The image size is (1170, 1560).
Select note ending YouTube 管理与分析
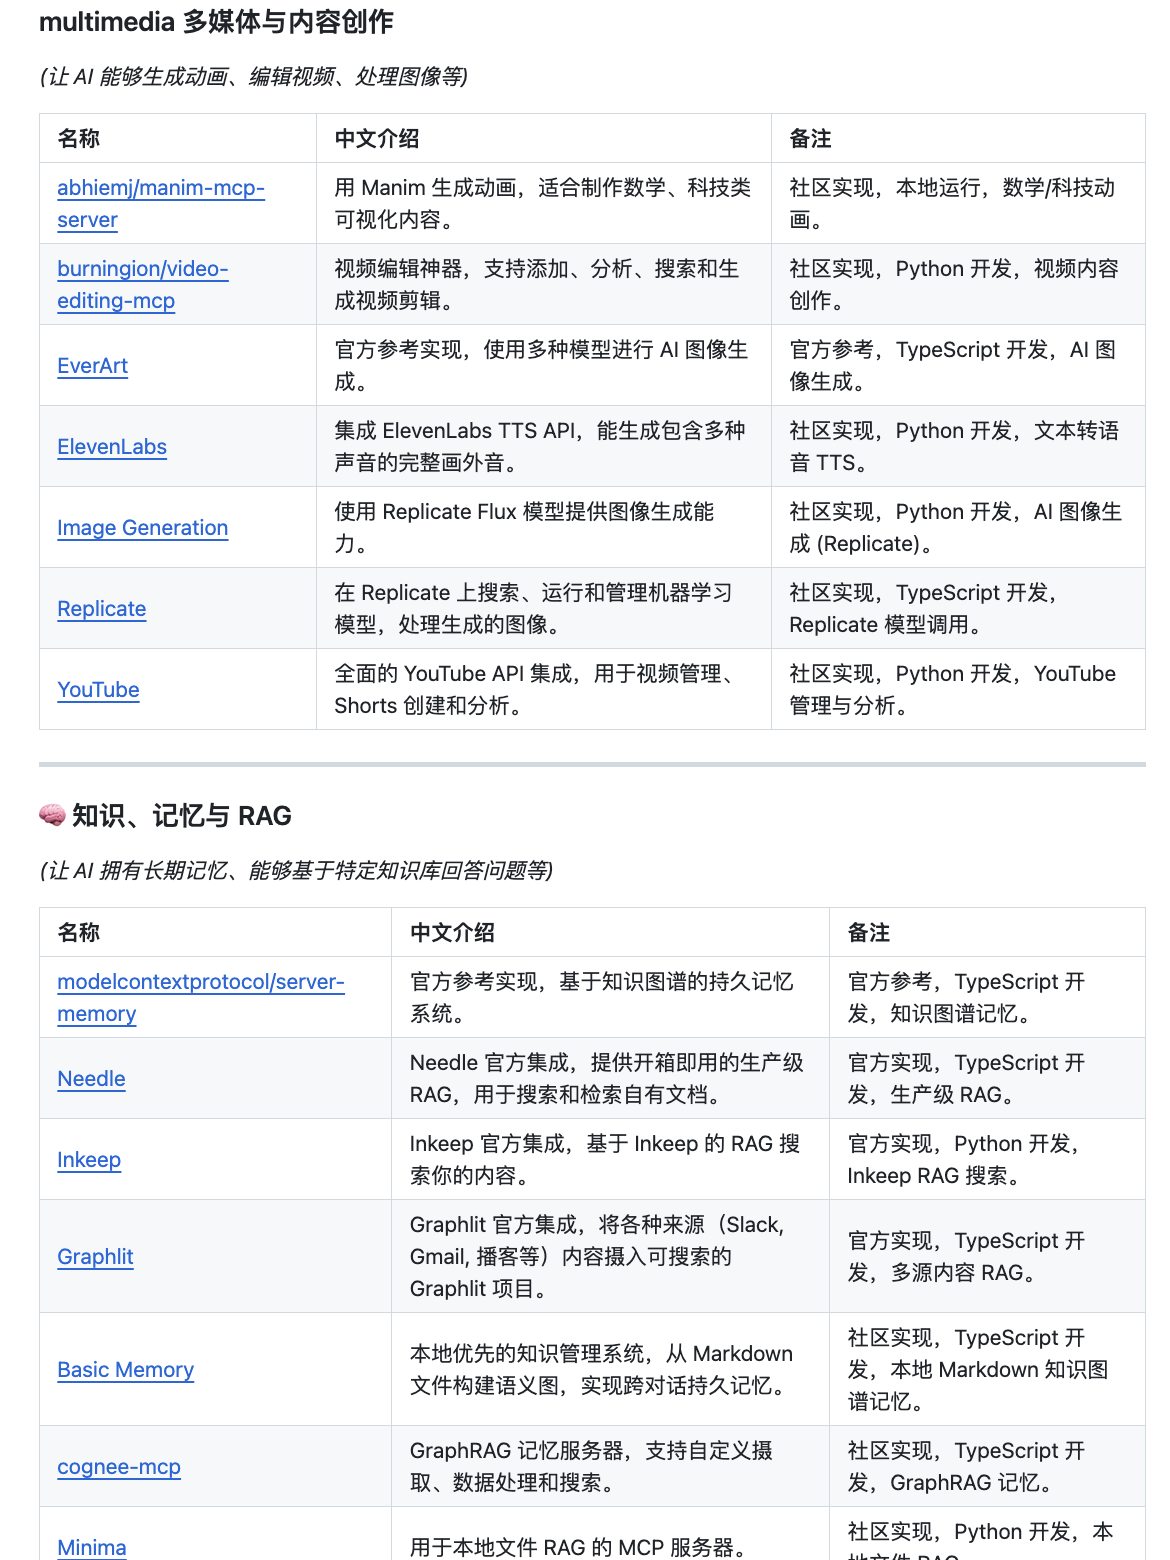click(953, 690)
